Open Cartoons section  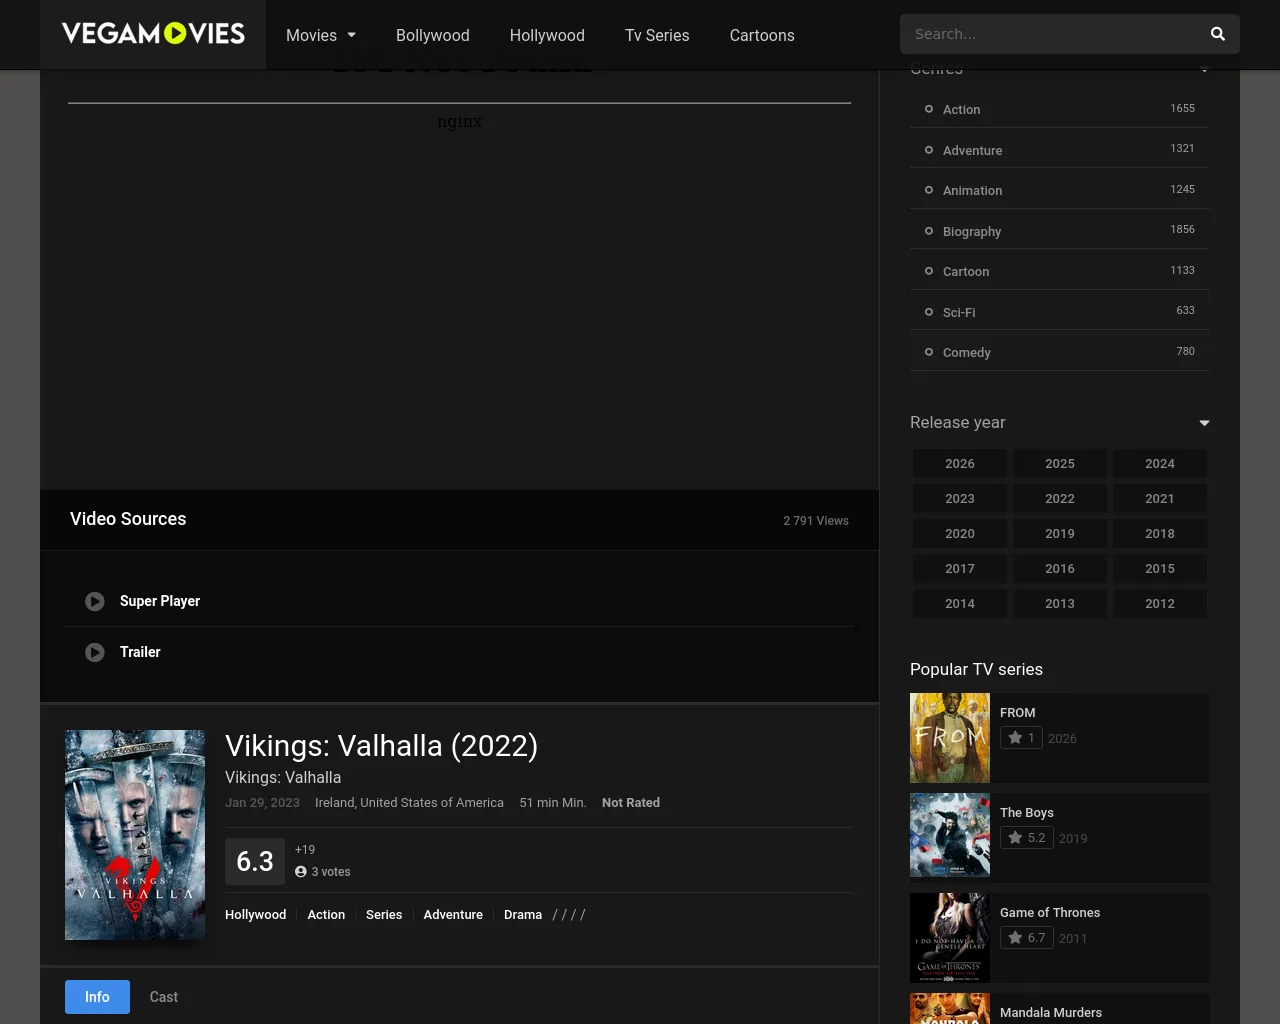[x=762, y=35]
